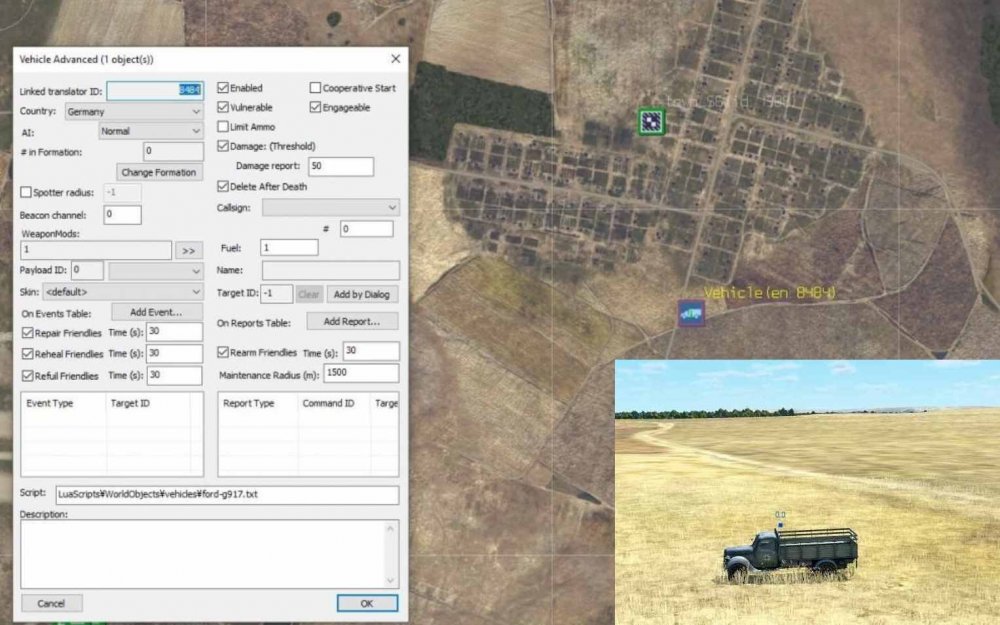Toggle Refuel Friendlies checkbox

point(27,376)
